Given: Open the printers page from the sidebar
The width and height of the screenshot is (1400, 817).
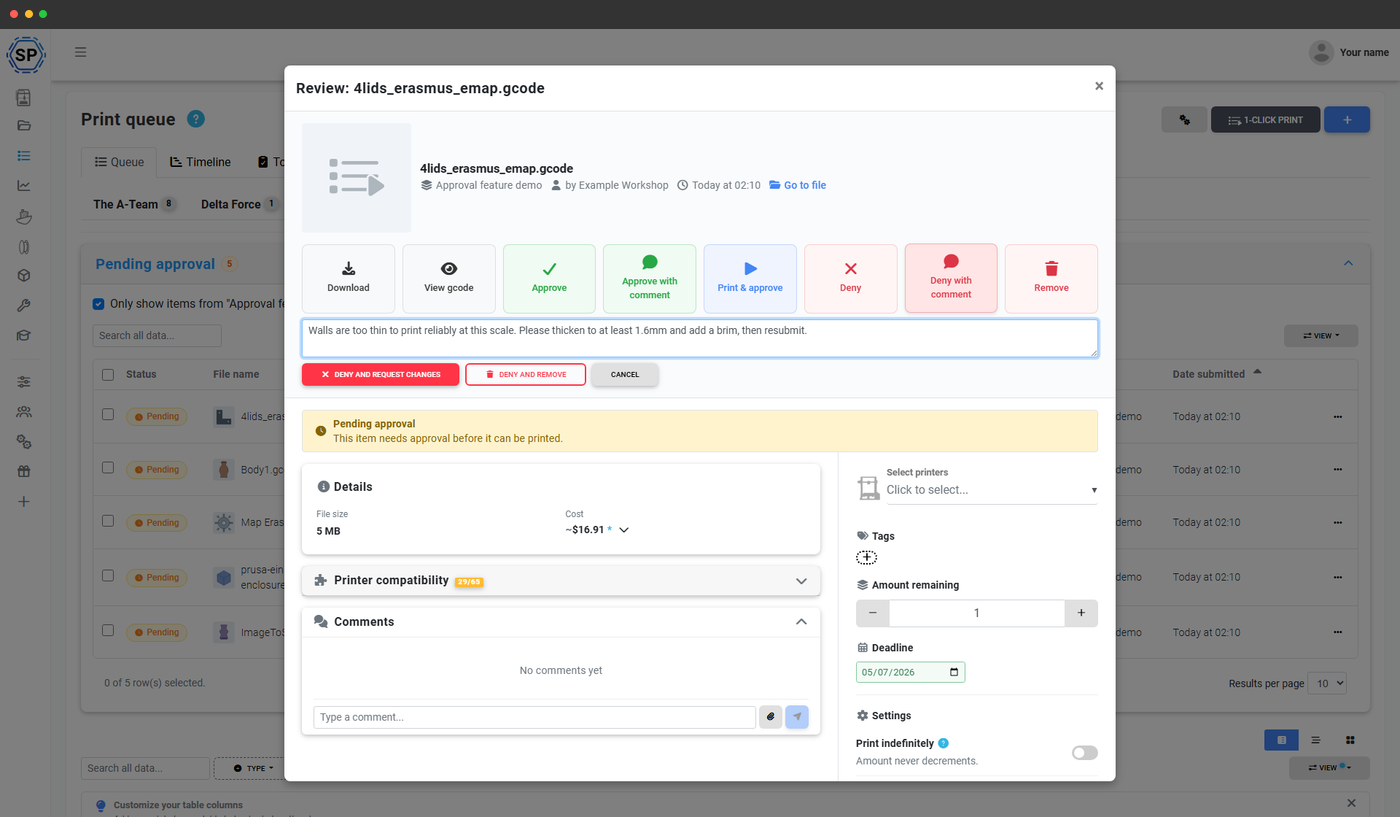Looking at the screenshot, I should (24, 97).
